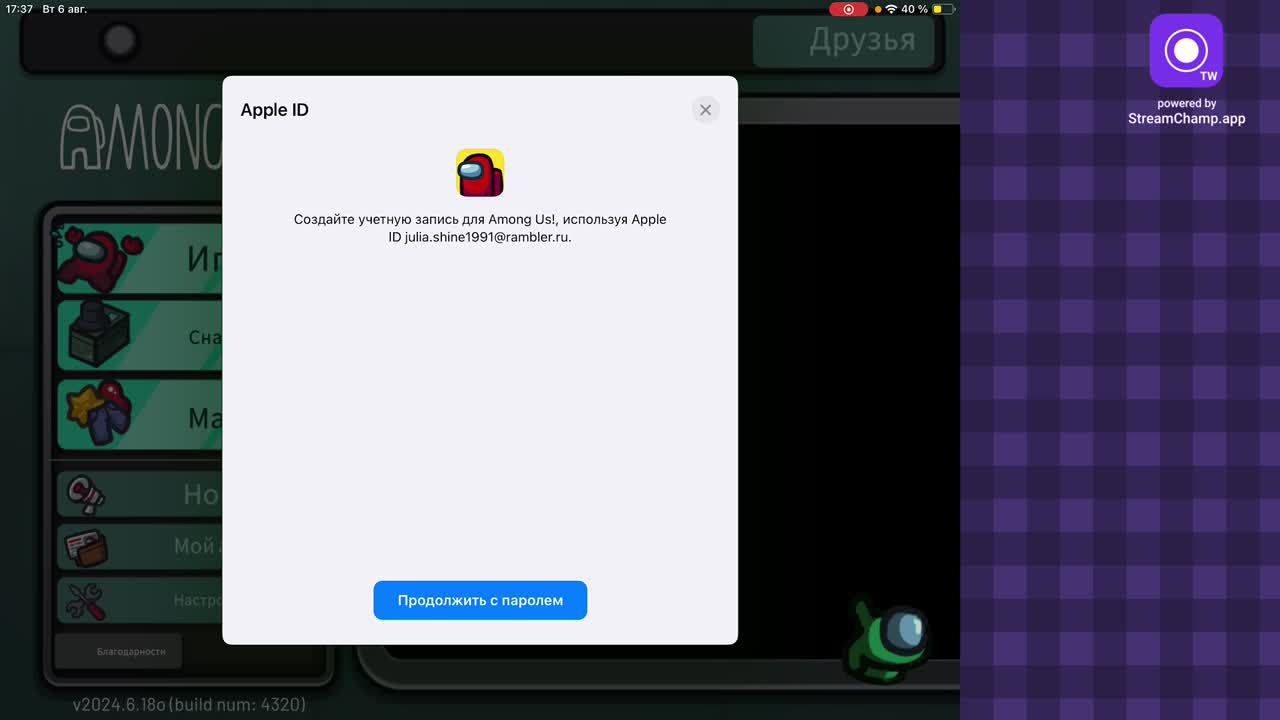Click the 17:37 clock in status bar
The image size is (1280, 720).
19,9
